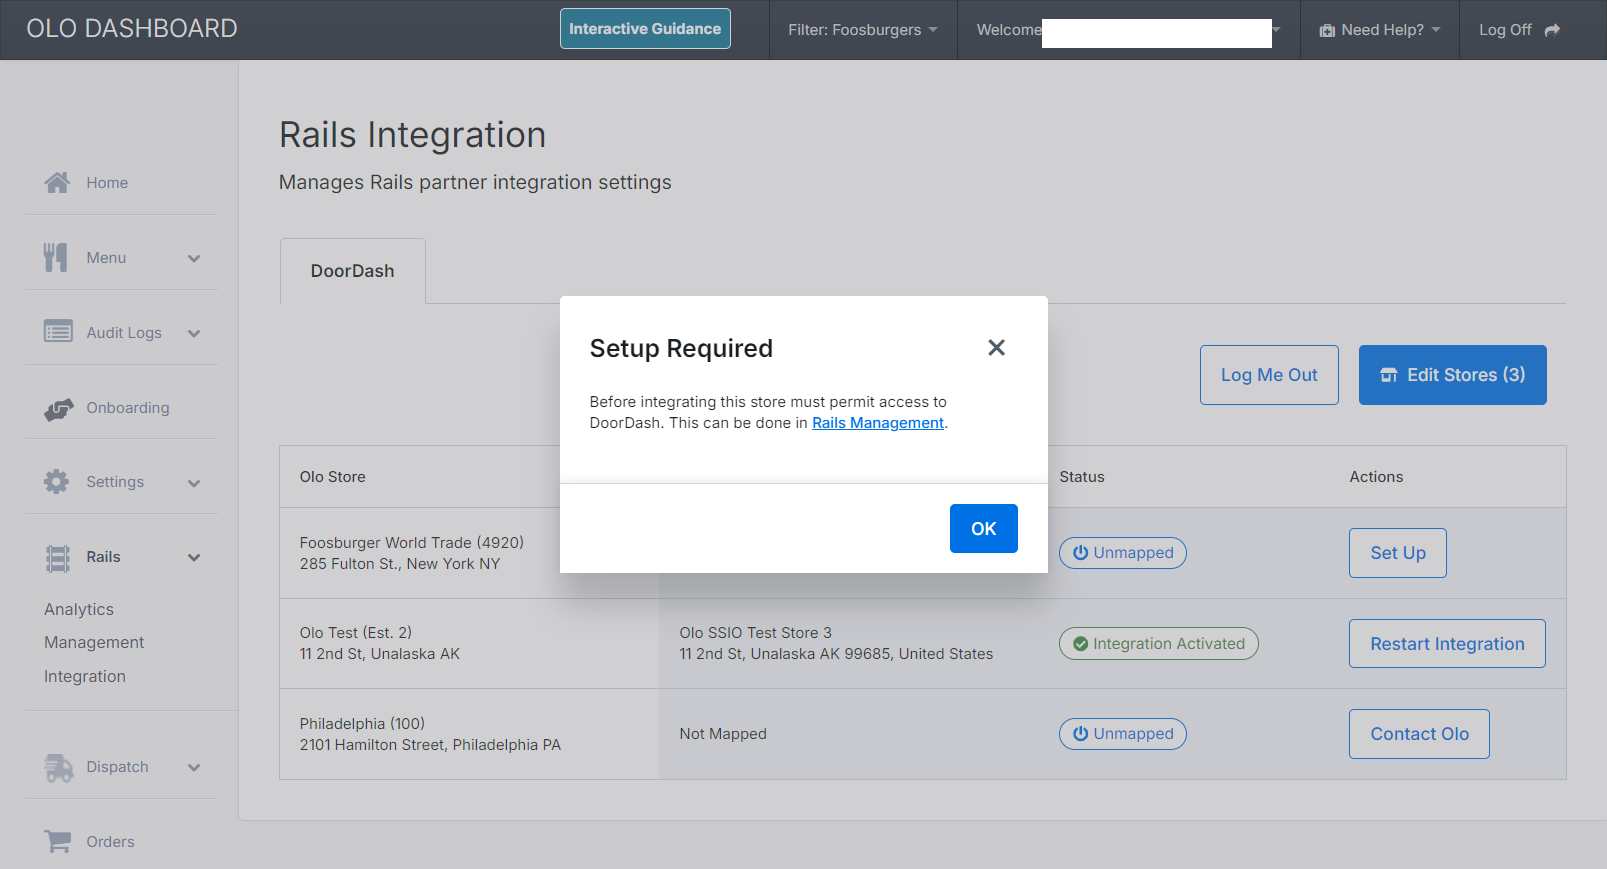The width and height of the screenshot is (1607, 869).
Task: Open Home in the sidebar
Action: [x=107, y=183]
